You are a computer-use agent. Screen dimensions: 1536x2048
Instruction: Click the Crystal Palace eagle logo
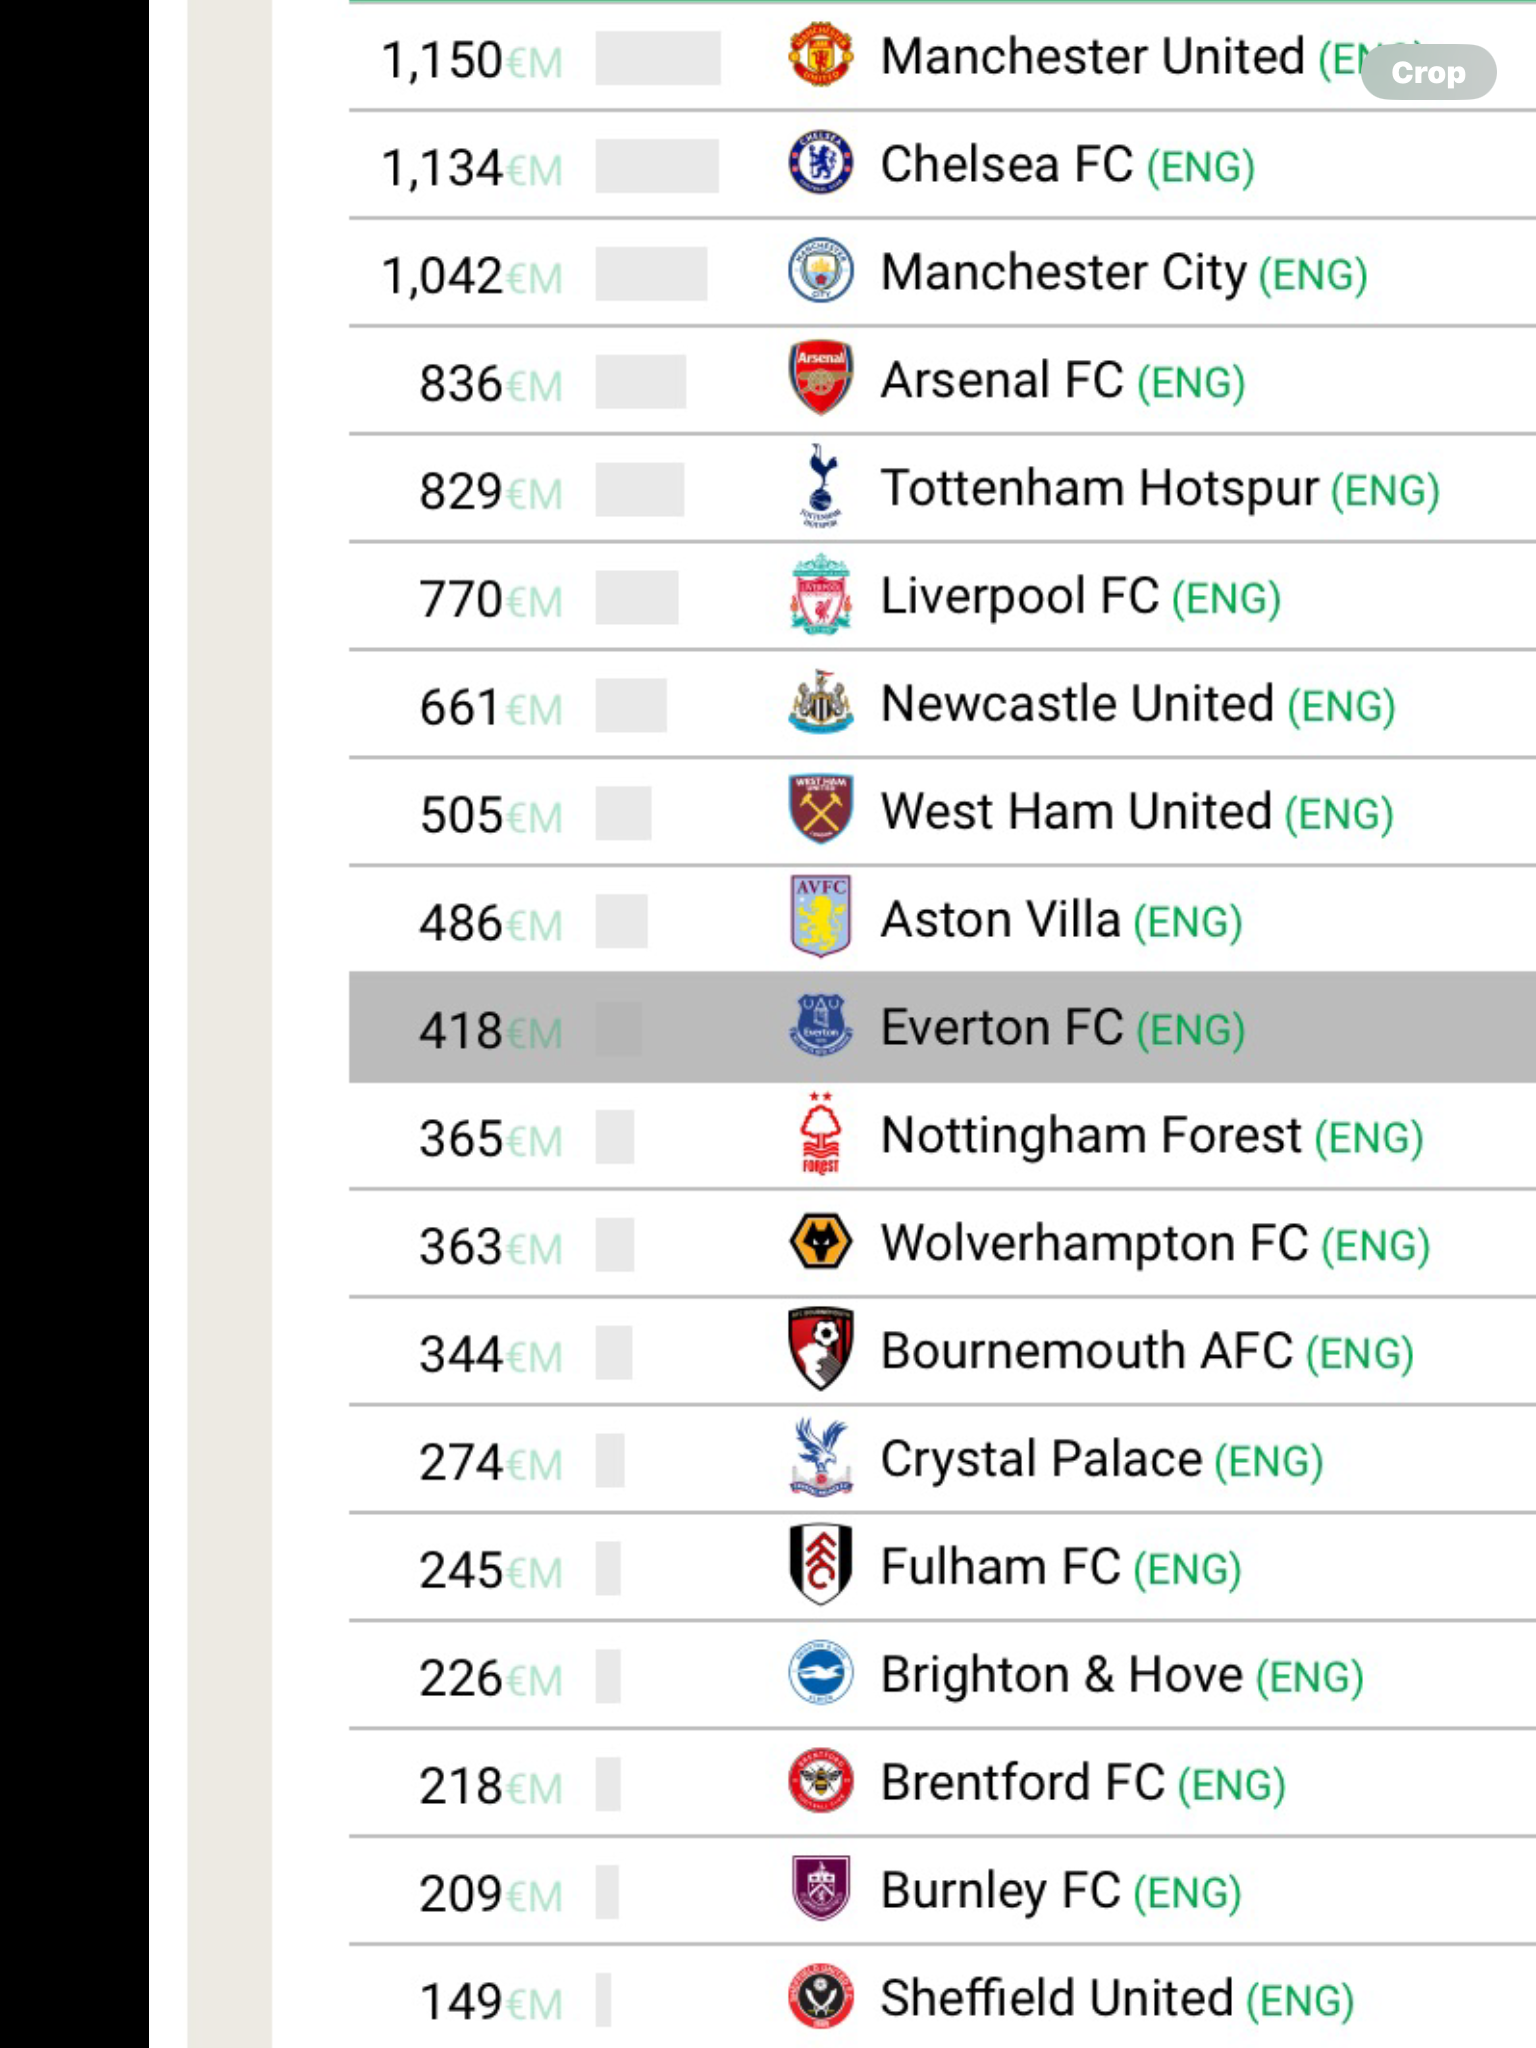click(x=820, y=1457)
